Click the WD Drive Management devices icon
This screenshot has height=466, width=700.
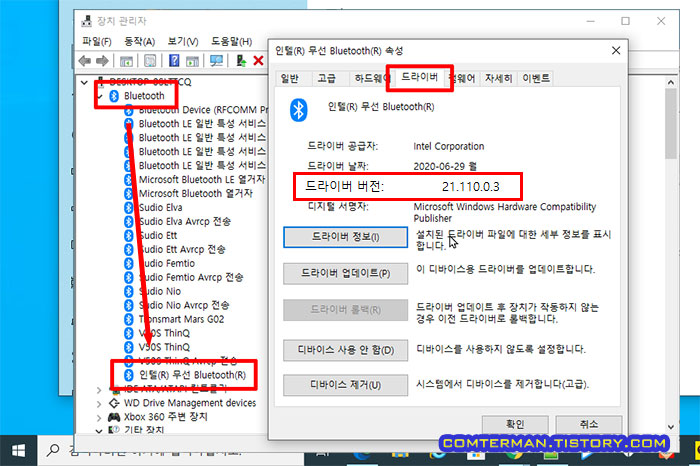point(114,403)
